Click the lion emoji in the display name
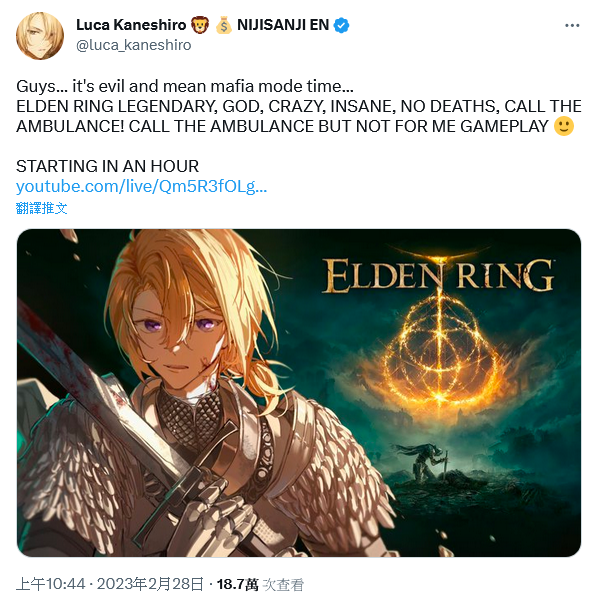The height and width of the screenshot is (609, 598). [x=200, y=25]
